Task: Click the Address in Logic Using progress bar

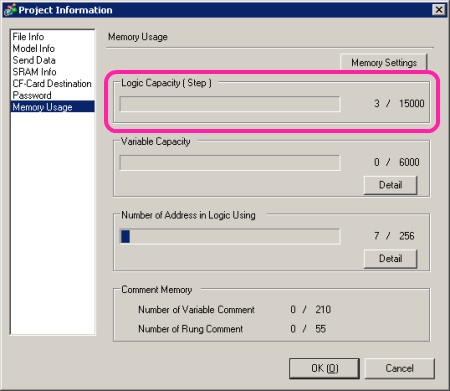Action: click(x=230, y=236)
